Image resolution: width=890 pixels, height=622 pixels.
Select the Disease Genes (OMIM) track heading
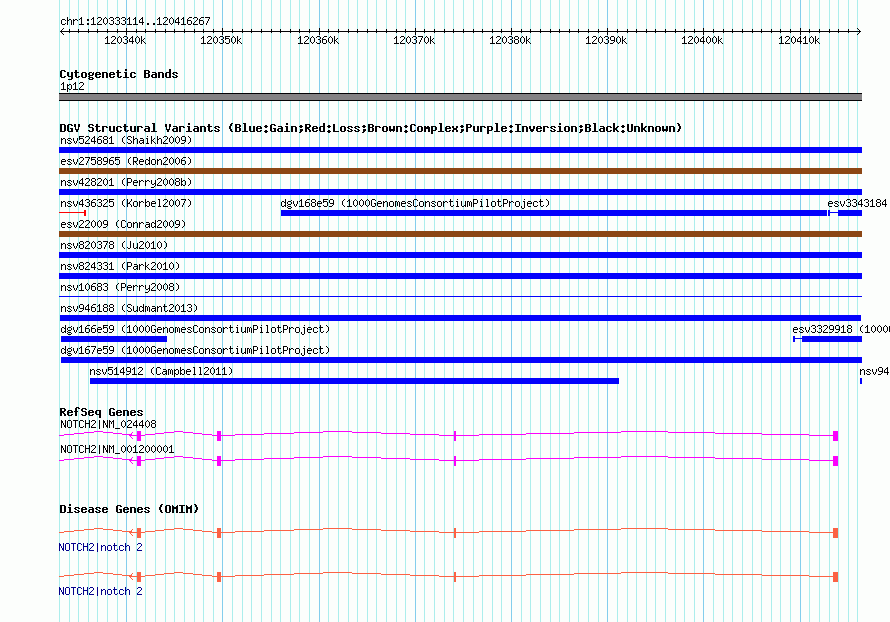point(128,509)
